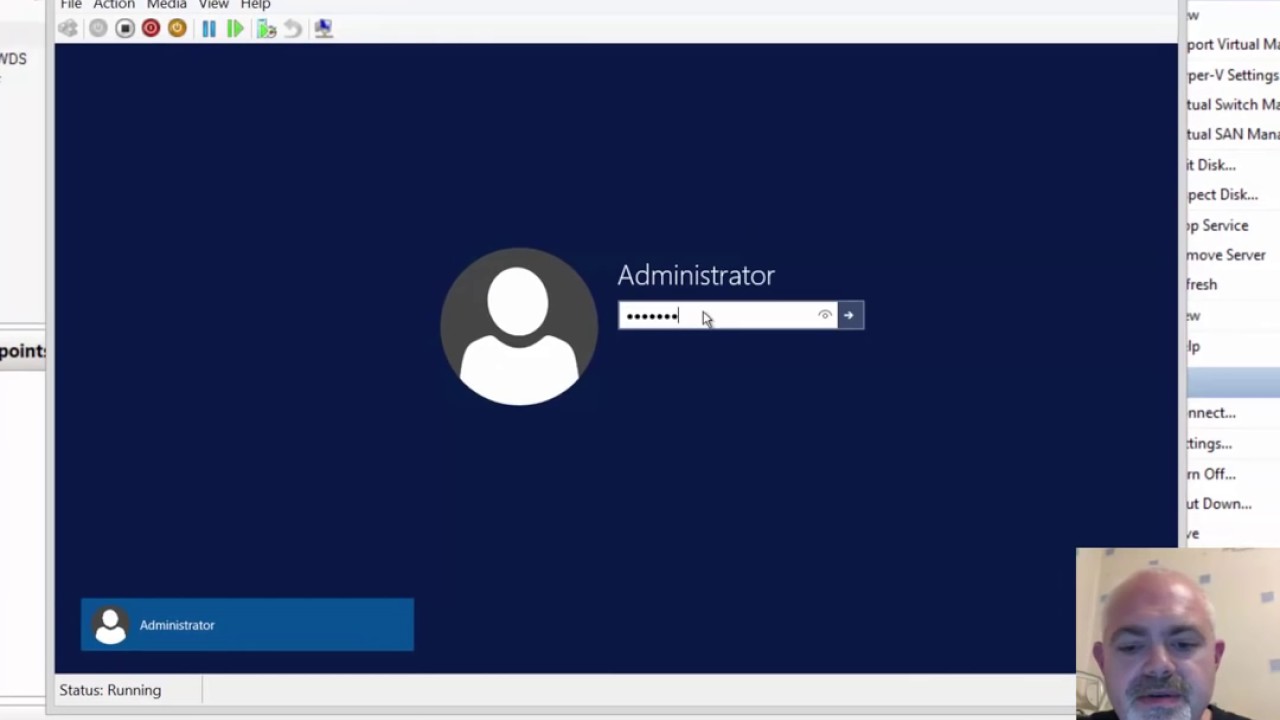Click the highlighted VM section header in actions pane
Viewport: 1280px width, 720px height.
(x=1233, y=382)
